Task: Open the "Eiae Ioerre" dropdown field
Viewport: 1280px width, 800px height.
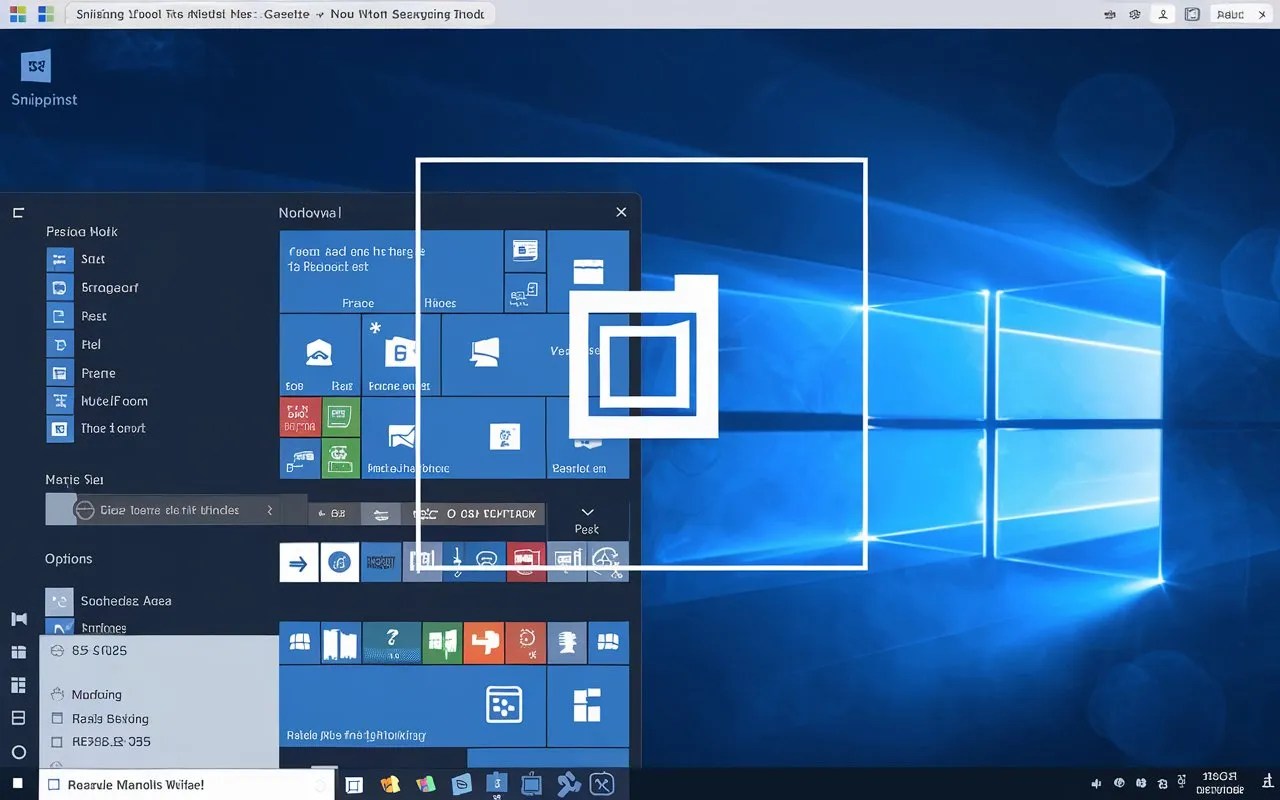Action: click(x=176, y=510)
